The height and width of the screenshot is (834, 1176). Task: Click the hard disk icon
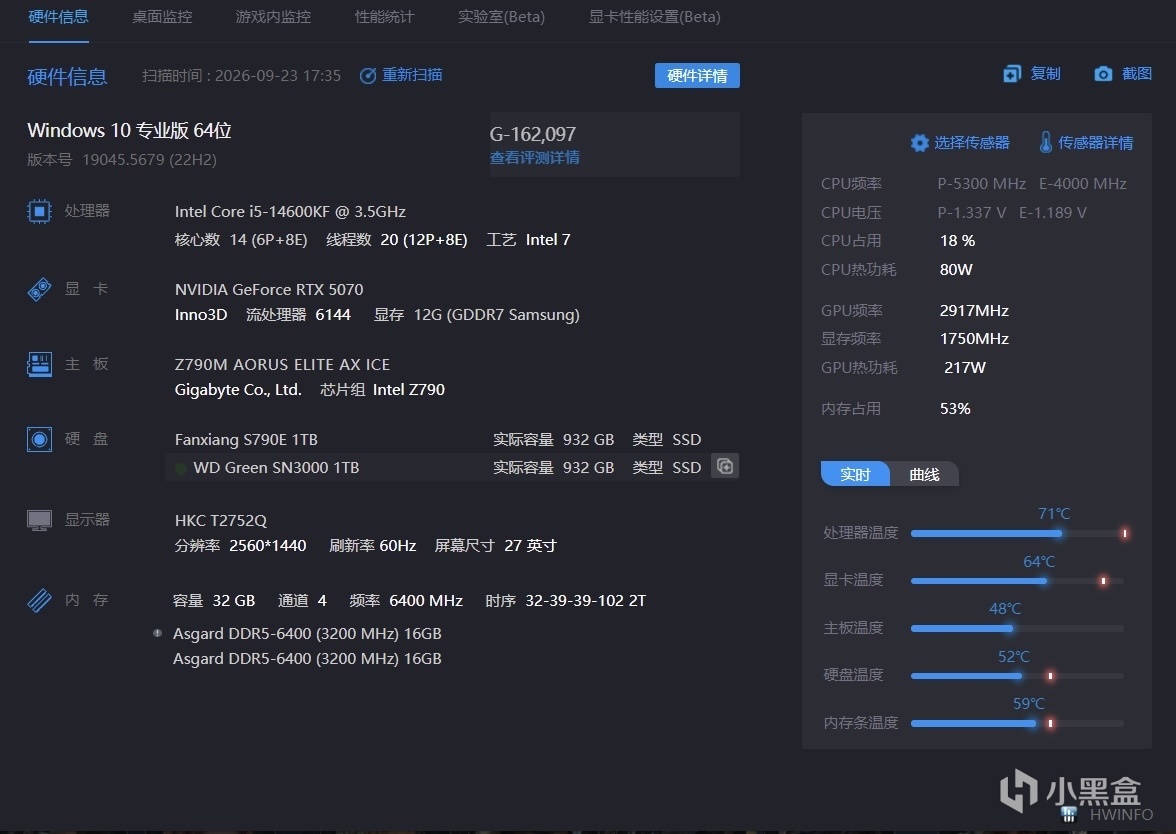39,440
